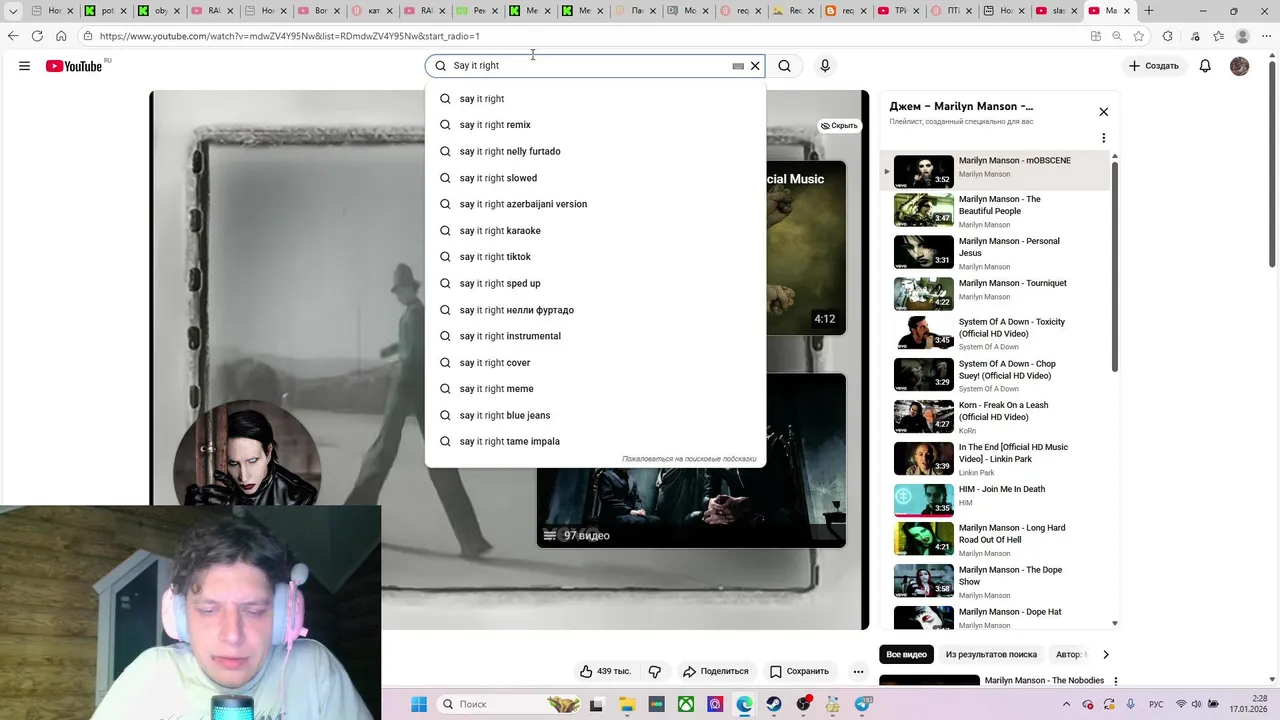1280x720 pixels.
Task: Click the browser home icon
Action: click(61, 36)
